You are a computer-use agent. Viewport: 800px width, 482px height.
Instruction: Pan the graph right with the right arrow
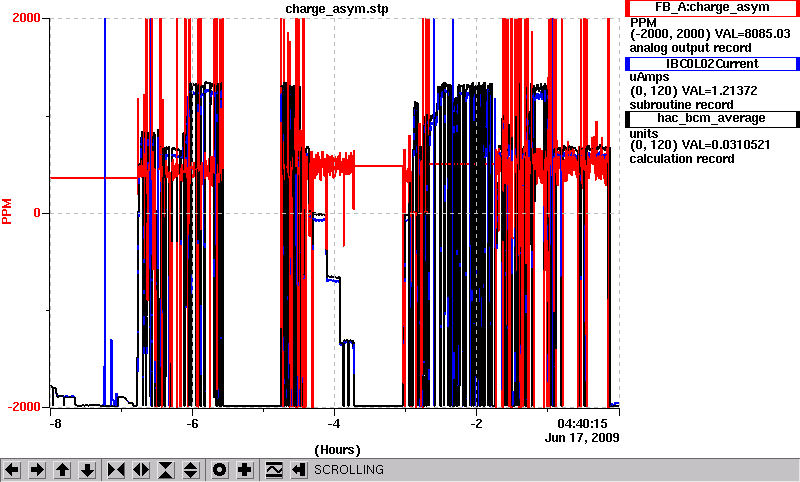(x=37, y=470)
